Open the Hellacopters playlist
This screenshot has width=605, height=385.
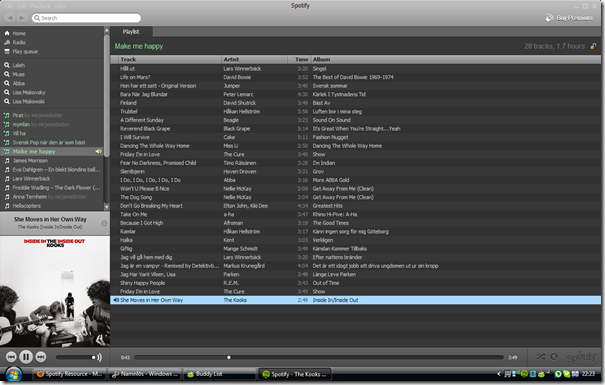[x=27, y=206]
